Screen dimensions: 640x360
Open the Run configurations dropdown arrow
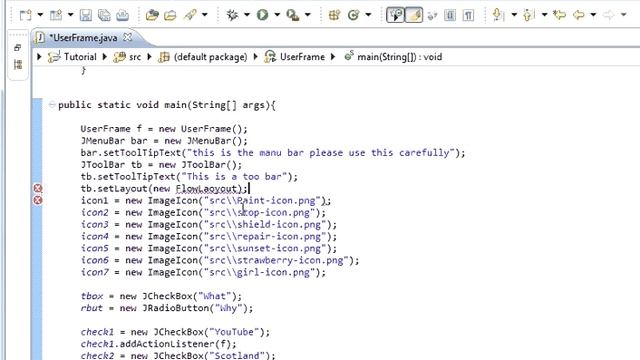click(277, 15)
